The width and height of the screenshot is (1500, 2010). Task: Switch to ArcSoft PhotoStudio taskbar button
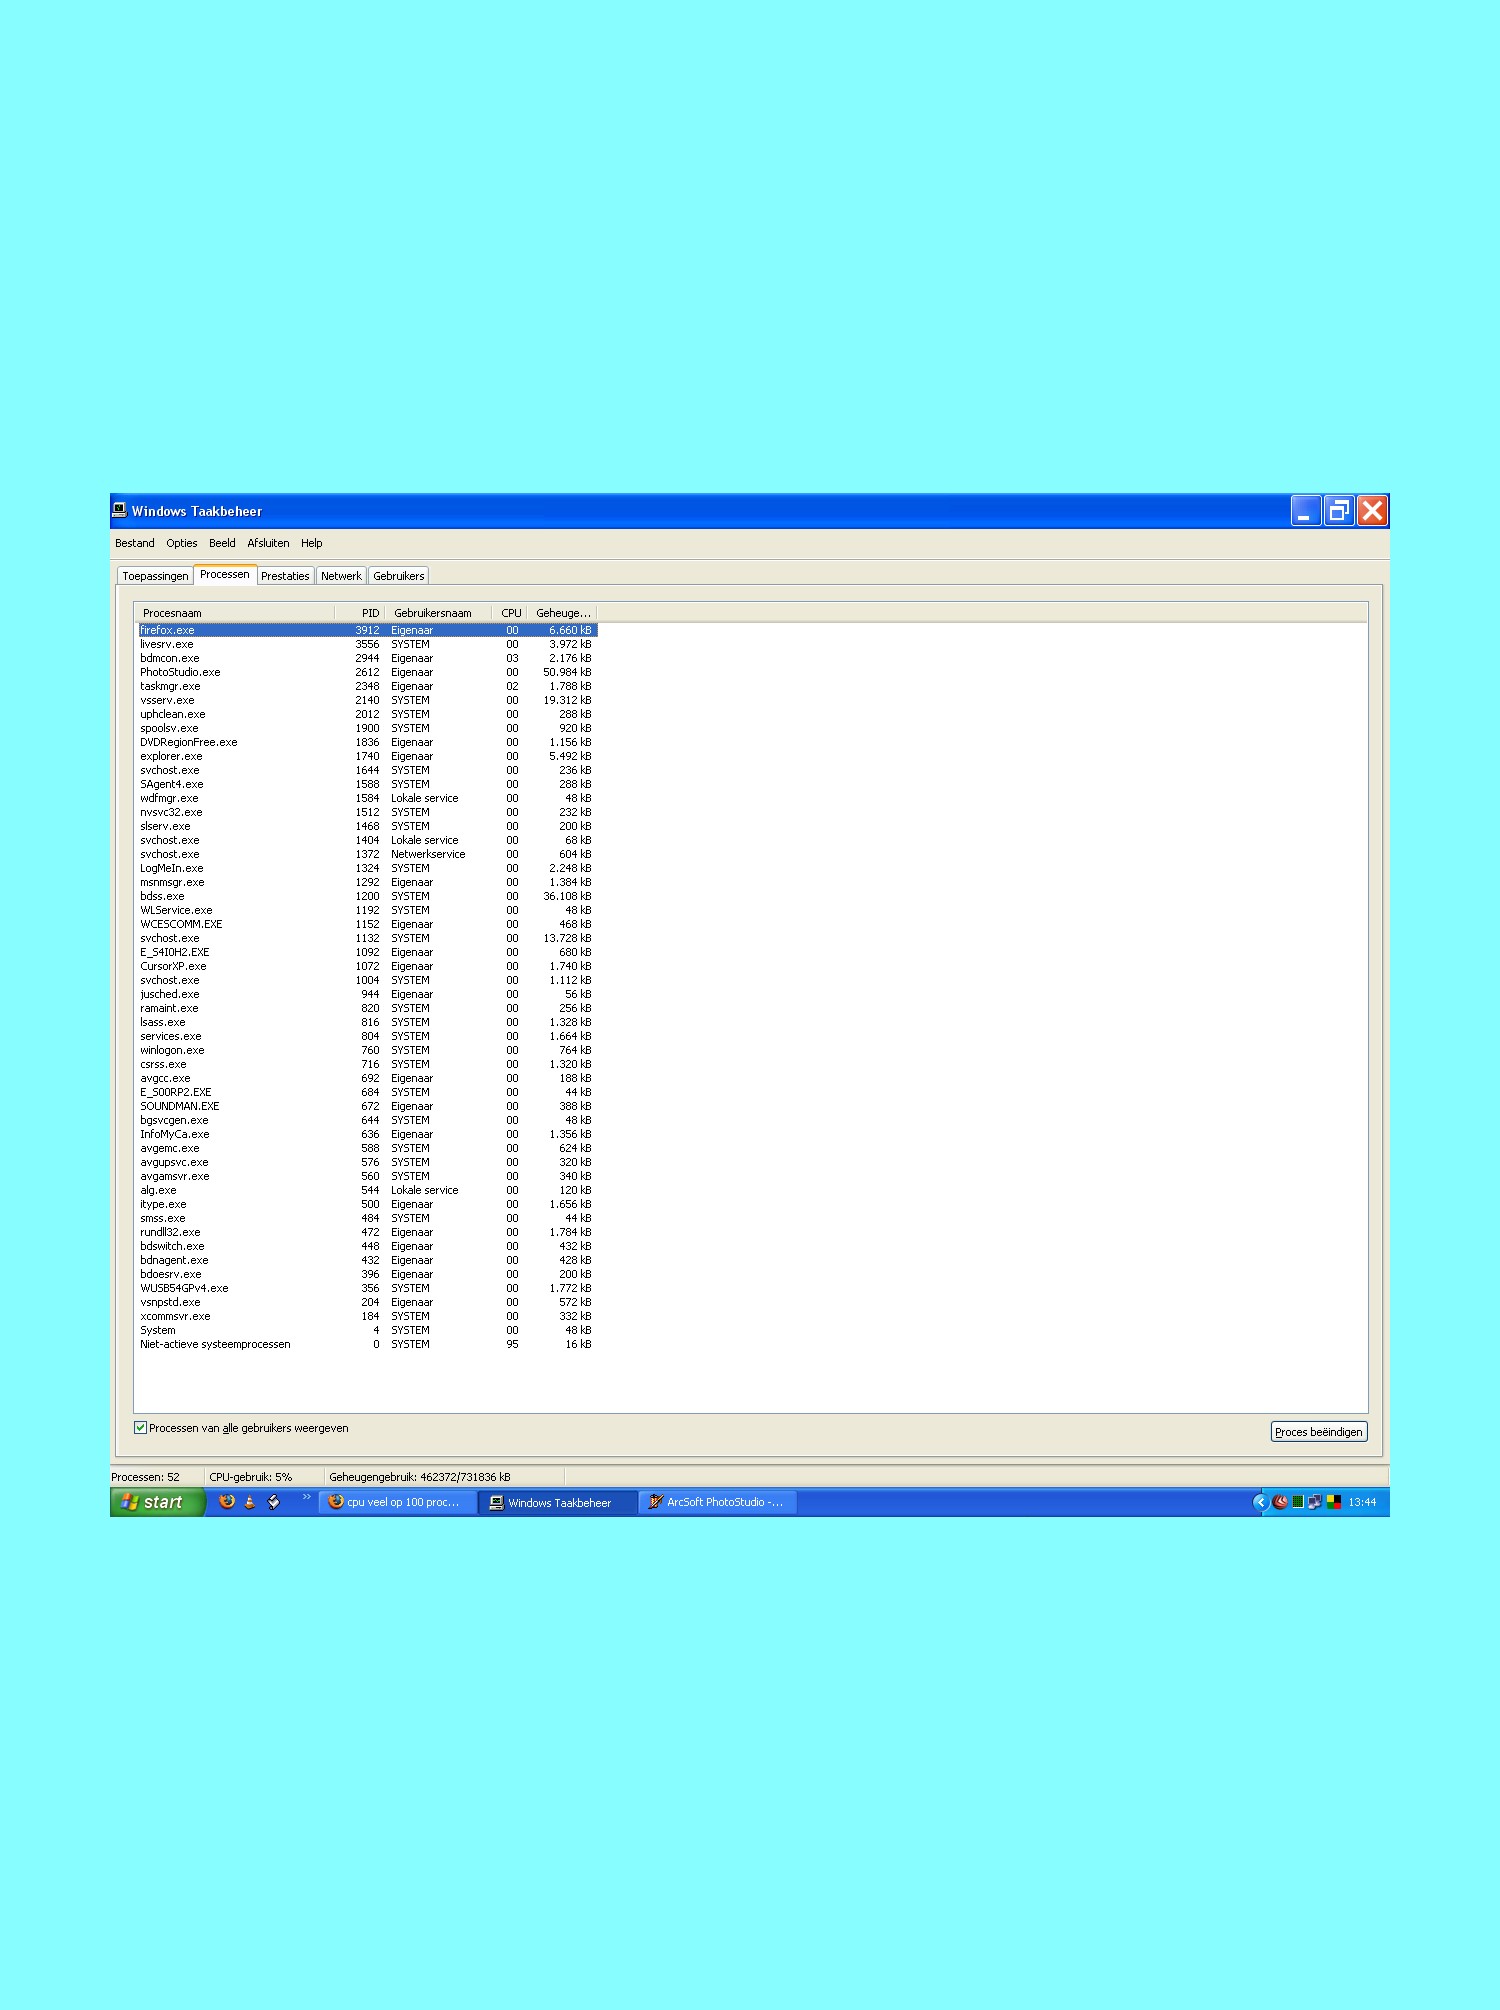tap(718, 1502)
